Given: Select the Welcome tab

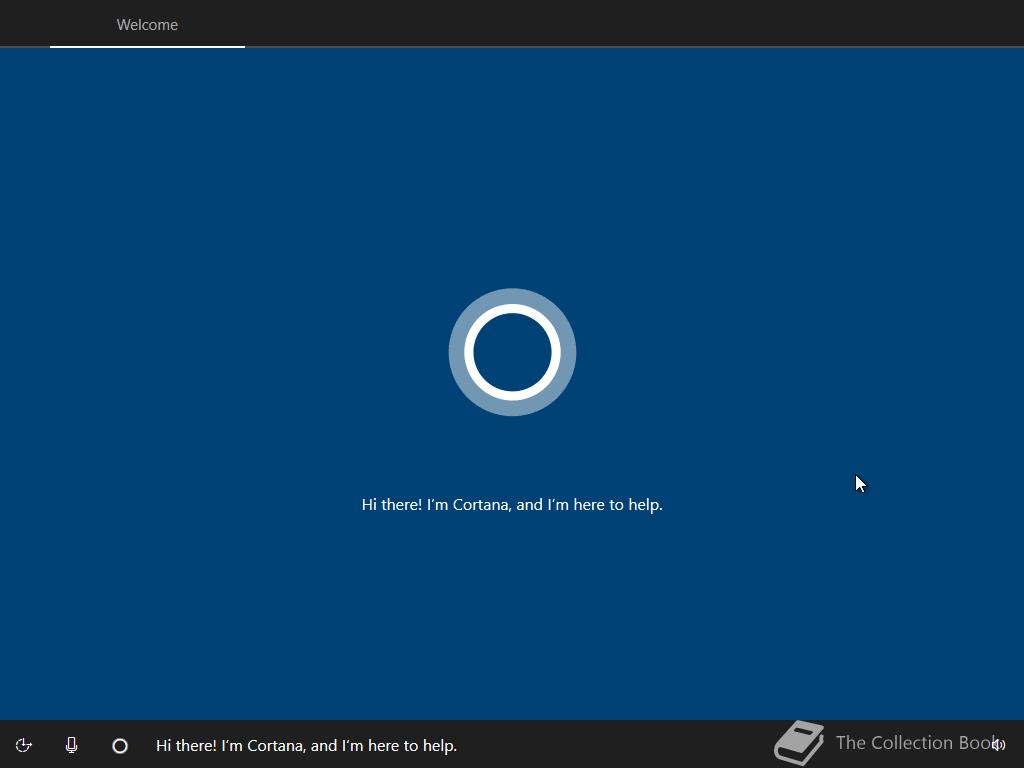Looking at the screenshot, I should tap(148, 25).
